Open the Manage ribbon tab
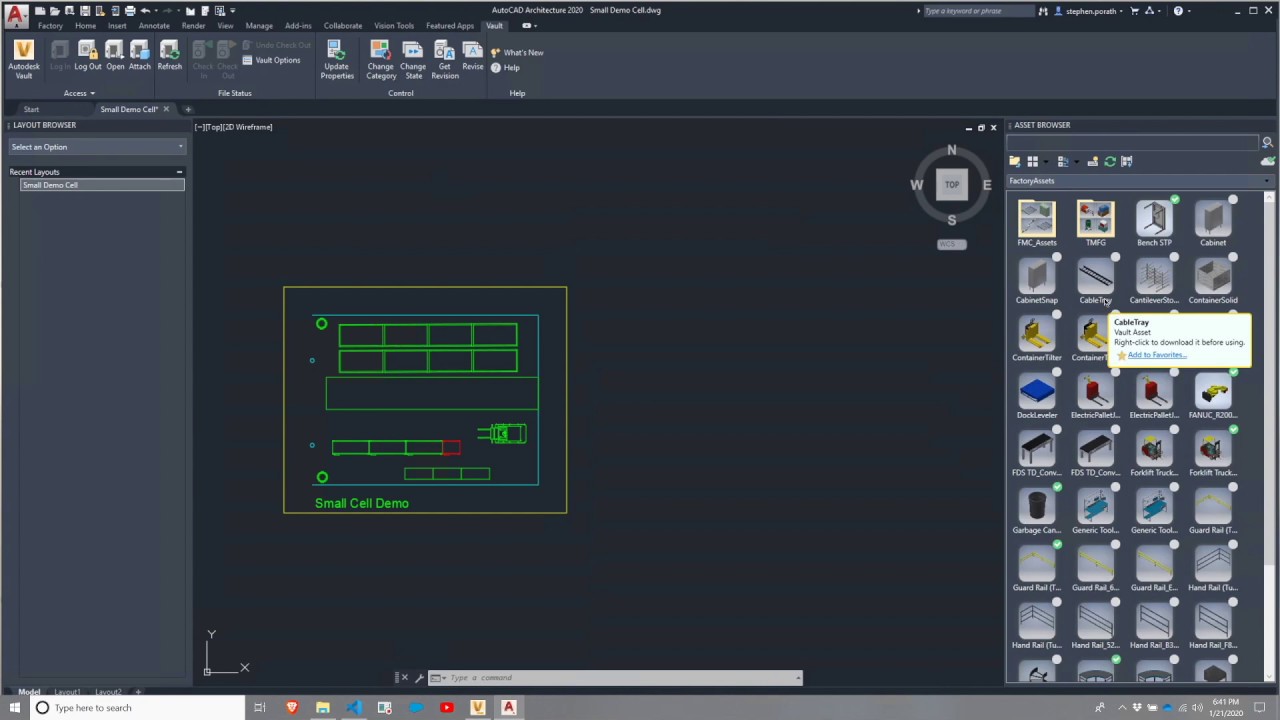 click(259, 26)
